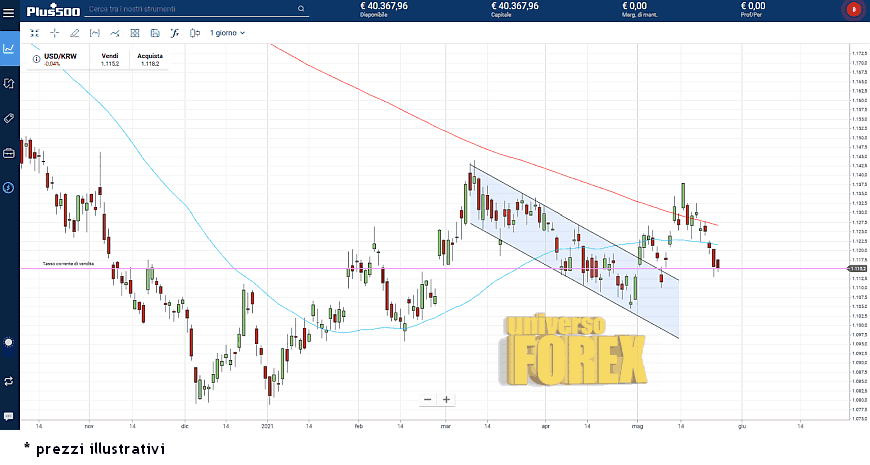Screen dimensions: 870x465
Task: Open the live chat bubble icon
Action: pos(9,415)
